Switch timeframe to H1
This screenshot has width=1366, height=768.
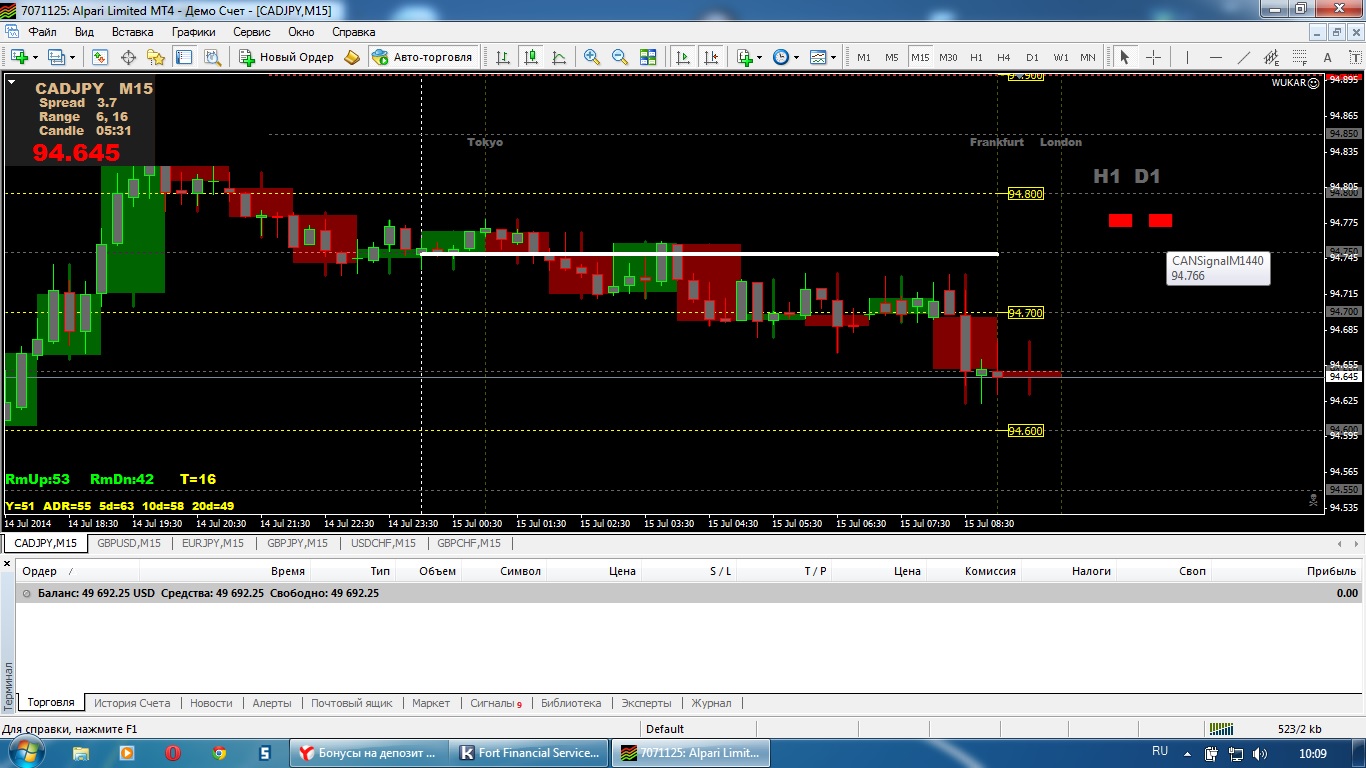(x=976, y=57)
